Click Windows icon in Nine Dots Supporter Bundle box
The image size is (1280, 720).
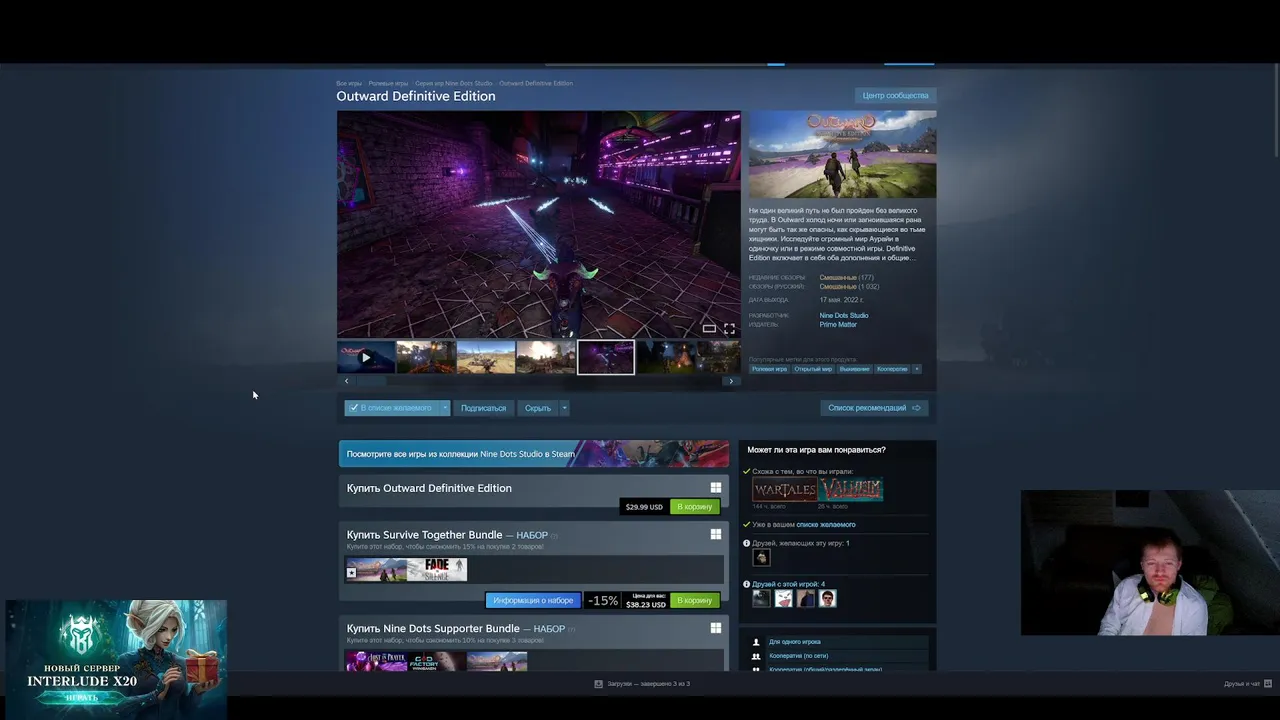click(x=715, y=628)
